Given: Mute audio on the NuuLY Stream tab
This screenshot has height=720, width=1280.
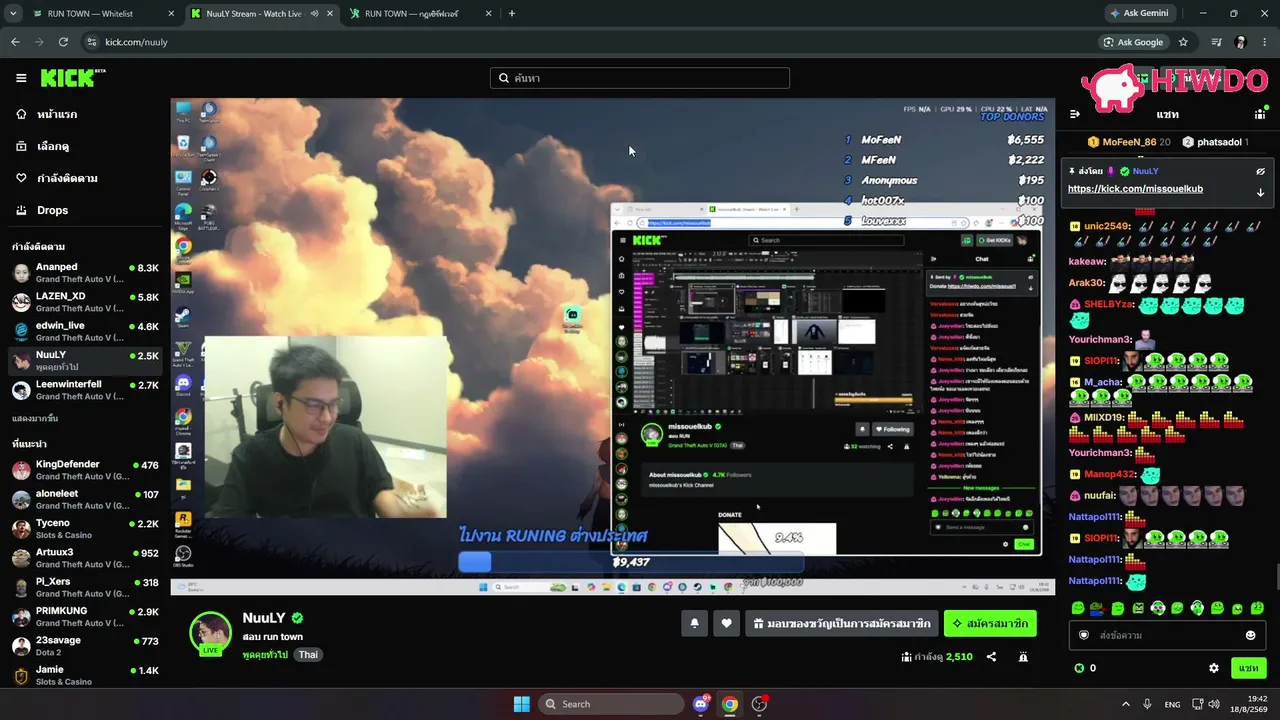Looking at the screenshot, I should click(315, 14).
